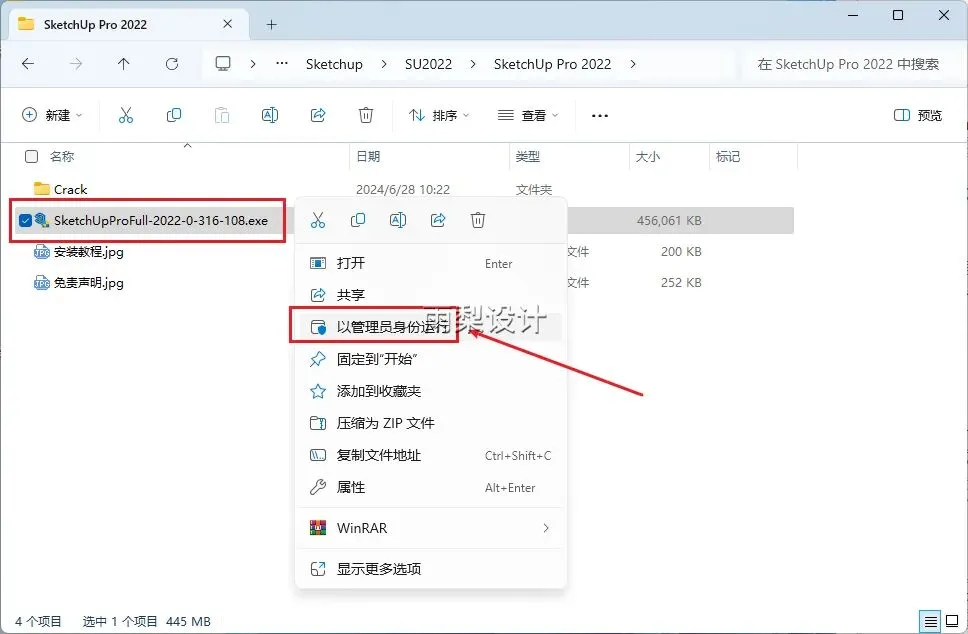
Task: Click the This PC monitor icon in the address bar
Action: (x=223, y=64)
